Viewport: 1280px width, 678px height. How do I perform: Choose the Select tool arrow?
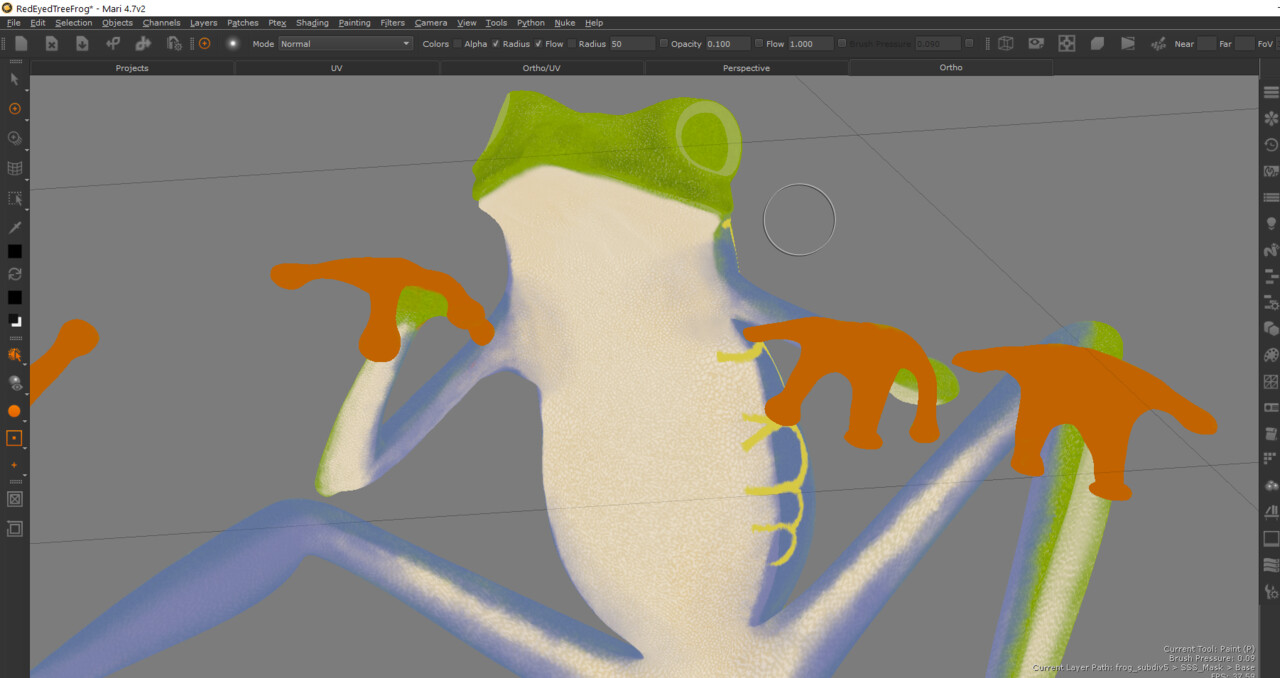tap(15, 79)
